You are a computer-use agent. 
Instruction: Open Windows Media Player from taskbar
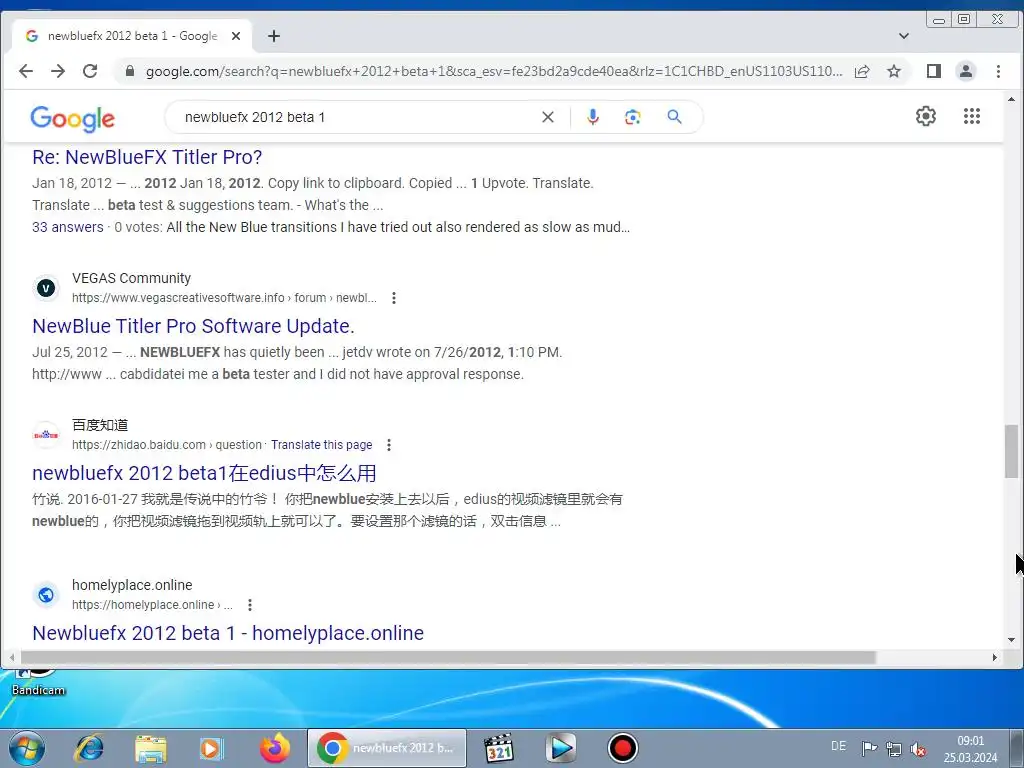pos(212,748)
